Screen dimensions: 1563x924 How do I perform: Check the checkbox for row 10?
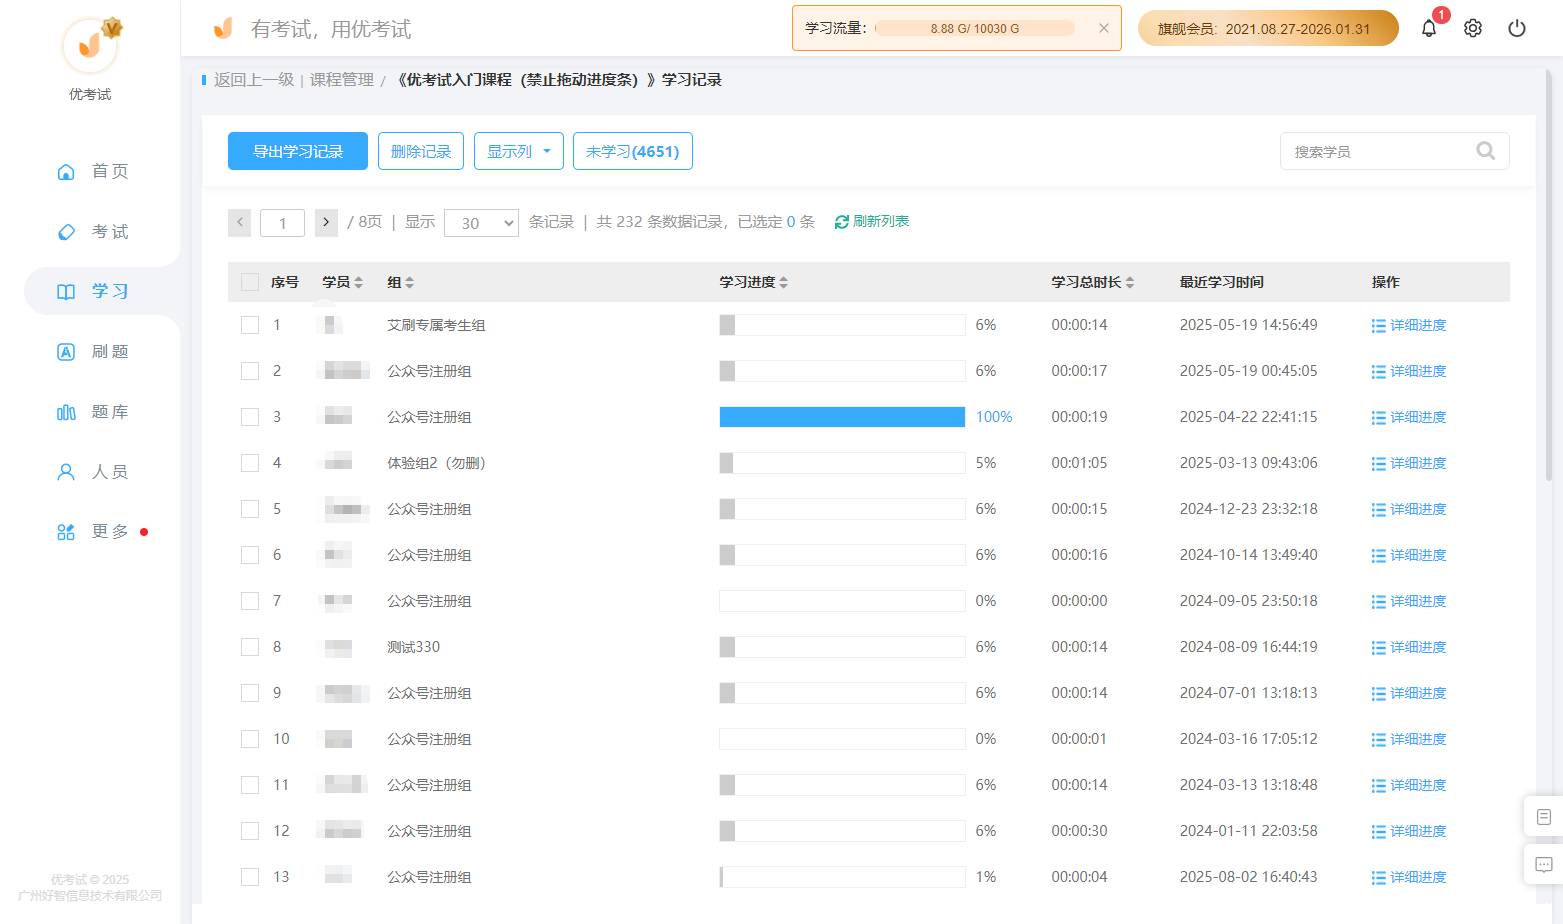point(250,739)
